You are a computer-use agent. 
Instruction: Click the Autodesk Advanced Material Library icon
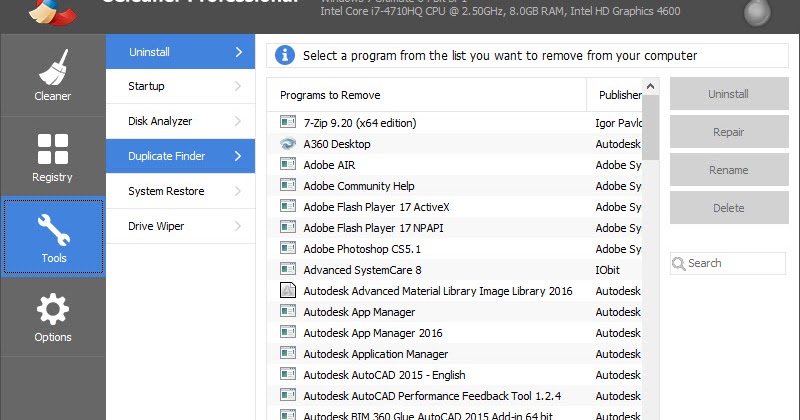tap(288, 290)
